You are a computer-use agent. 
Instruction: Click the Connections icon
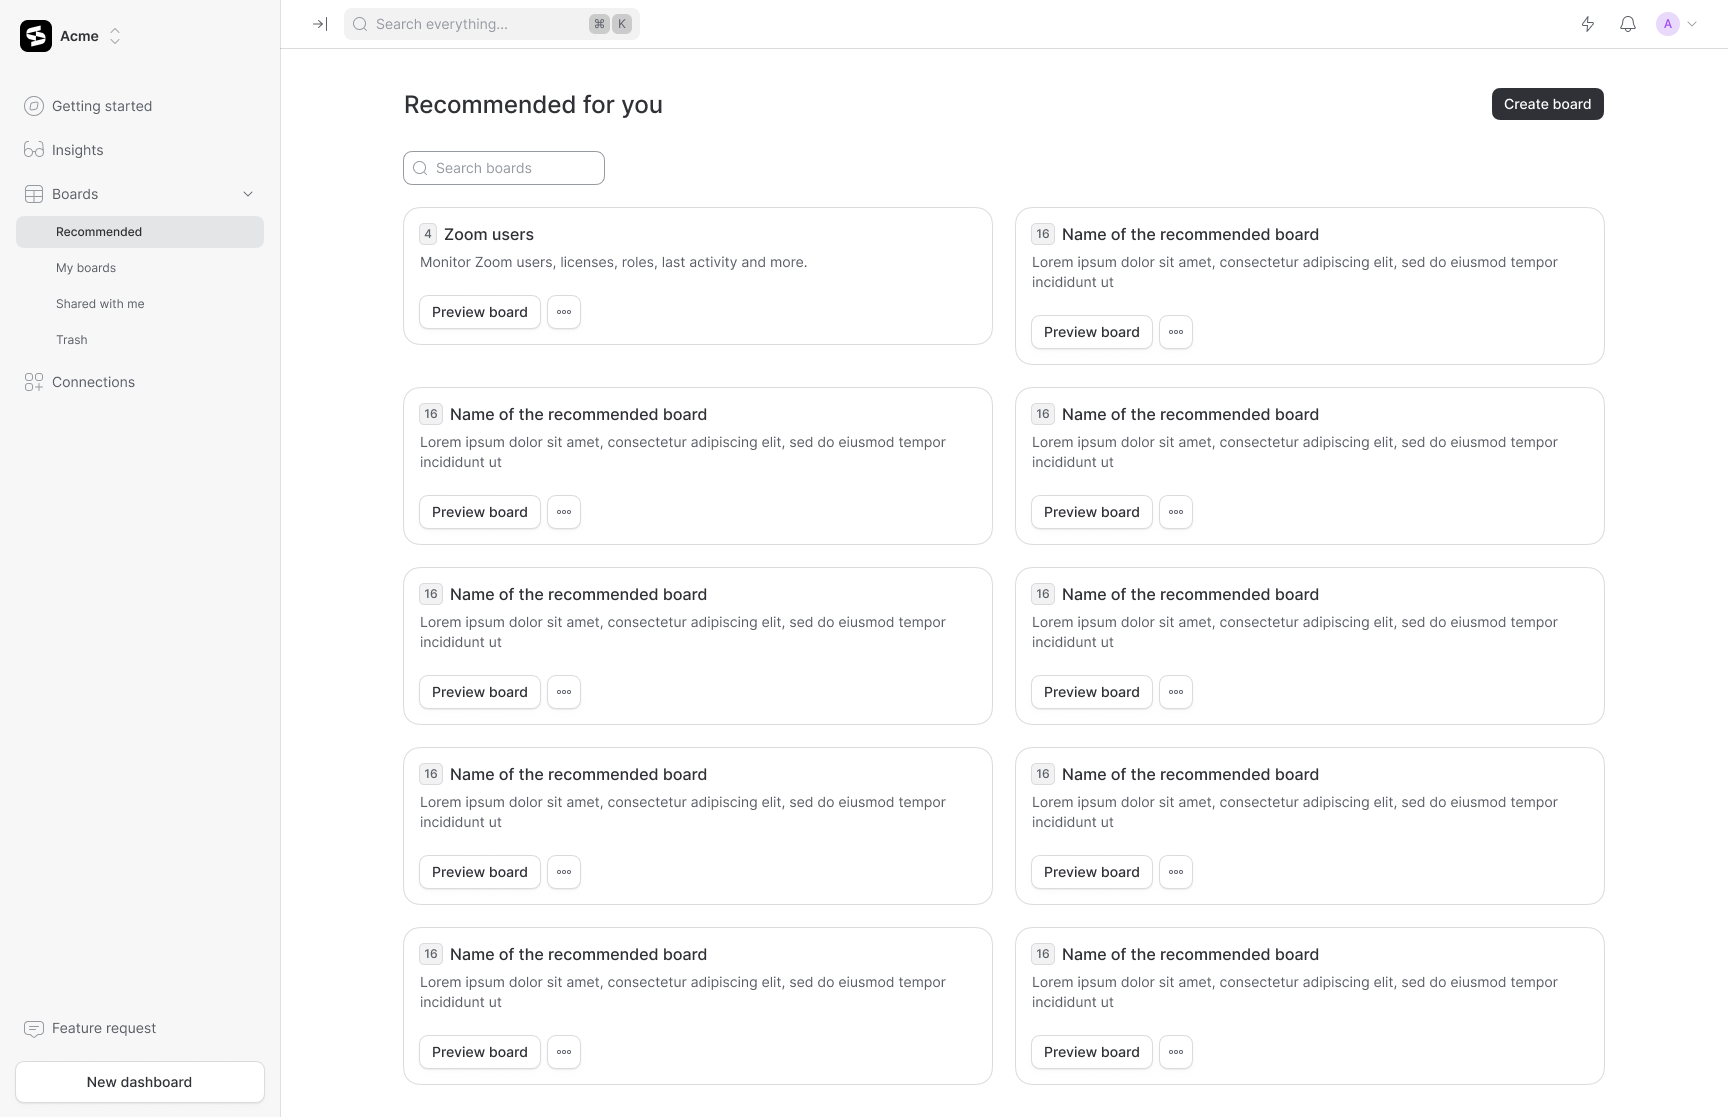pos(32,382)
